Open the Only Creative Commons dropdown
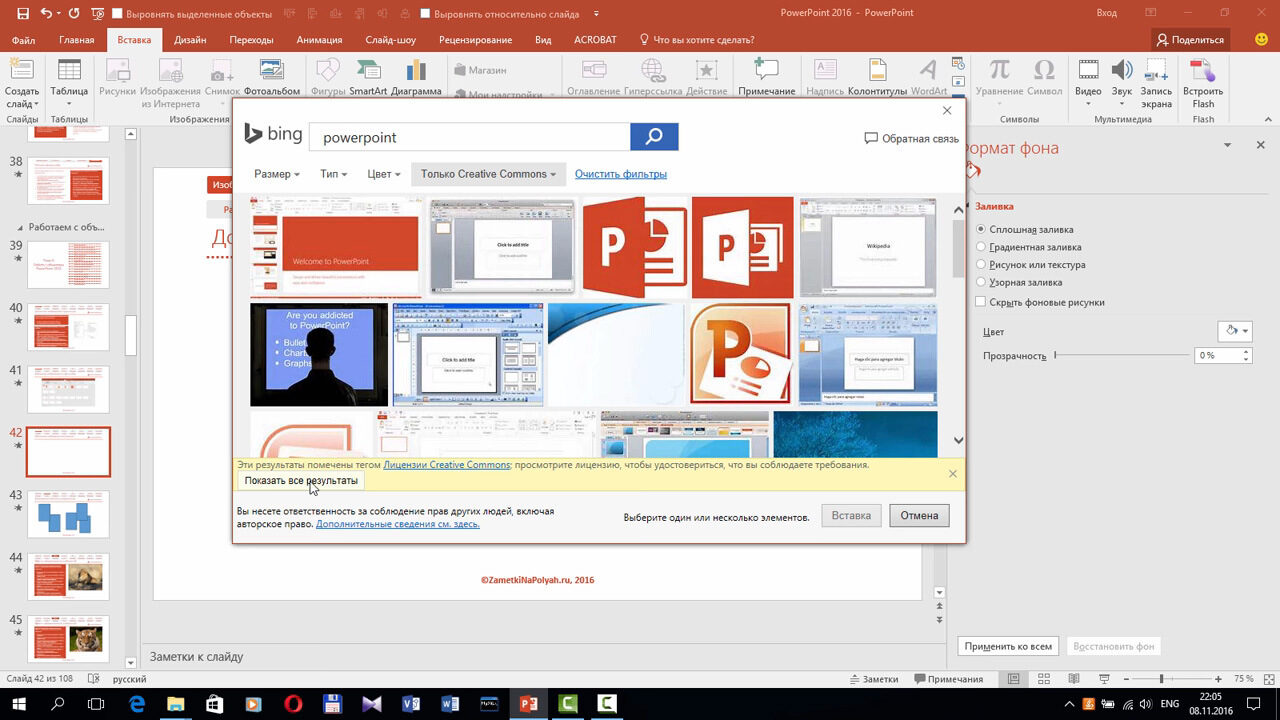 [x=488, y=174]
